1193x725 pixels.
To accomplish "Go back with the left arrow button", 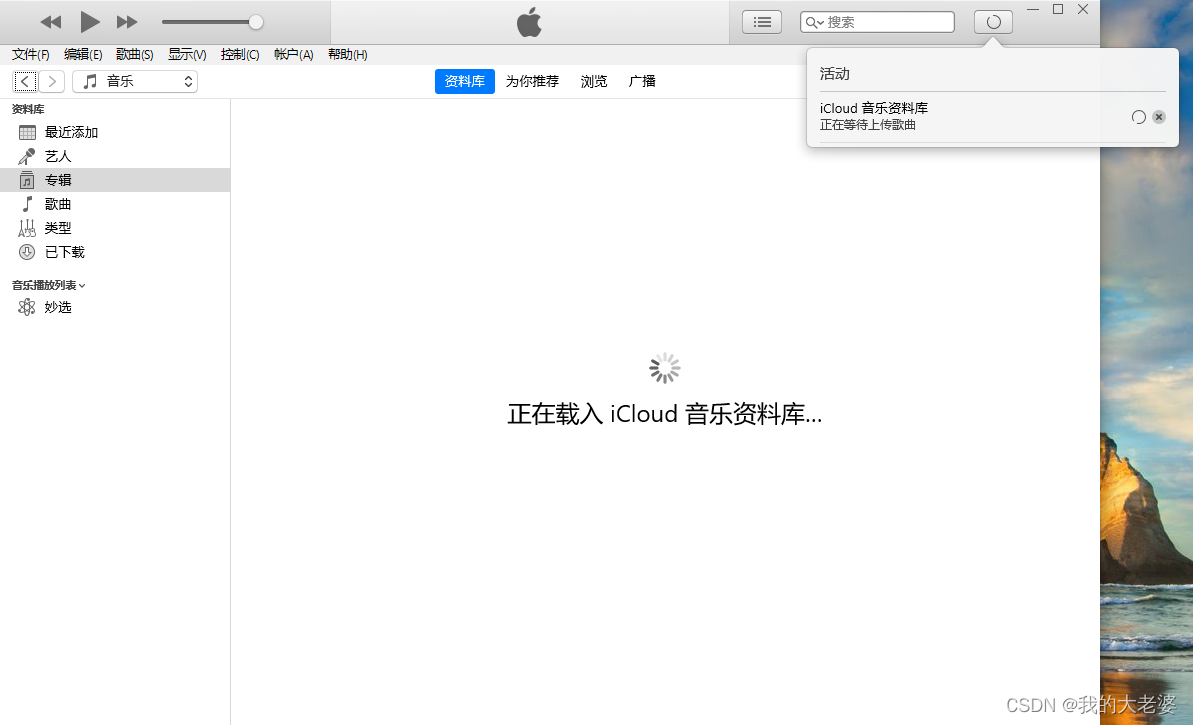I will [x=25, y=81].
